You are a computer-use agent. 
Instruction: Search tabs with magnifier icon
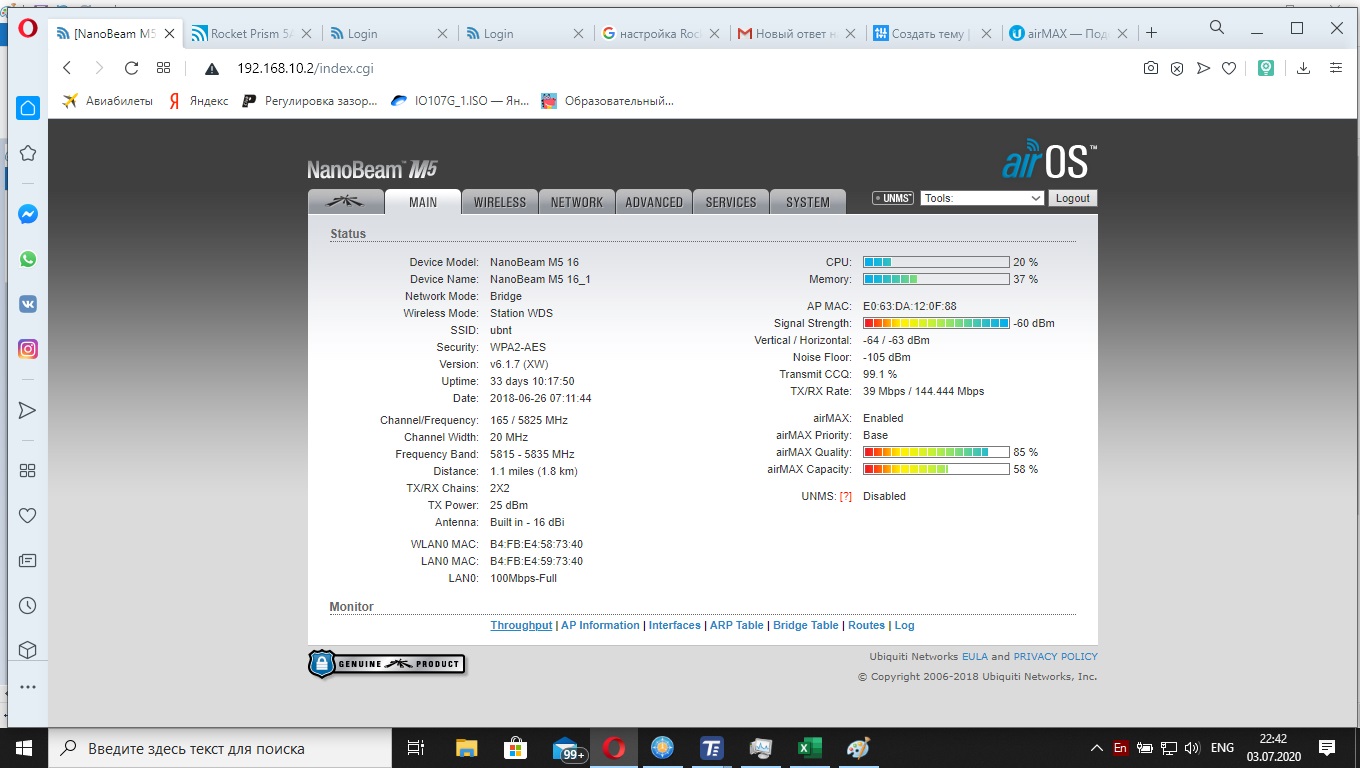tap(1217, 27)
